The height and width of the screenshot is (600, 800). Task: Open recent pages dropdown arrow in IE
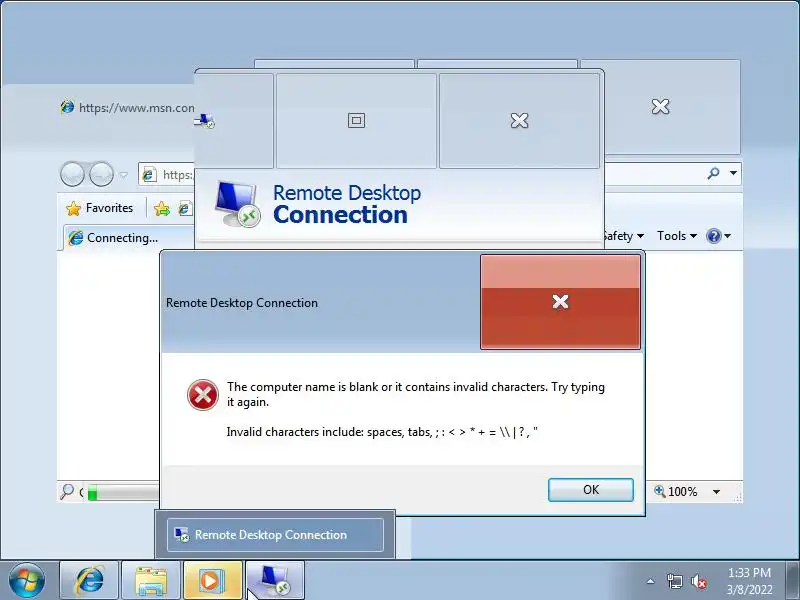click(x=123, y=174)
